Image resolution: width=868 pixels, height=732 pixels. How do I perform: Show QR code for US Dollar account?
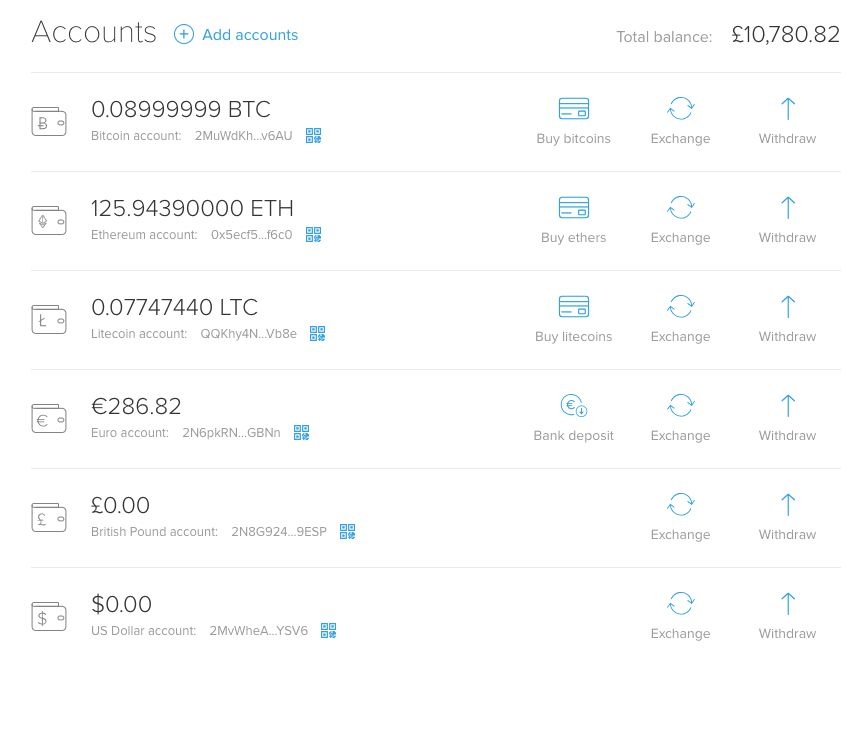tap(329, 631)
